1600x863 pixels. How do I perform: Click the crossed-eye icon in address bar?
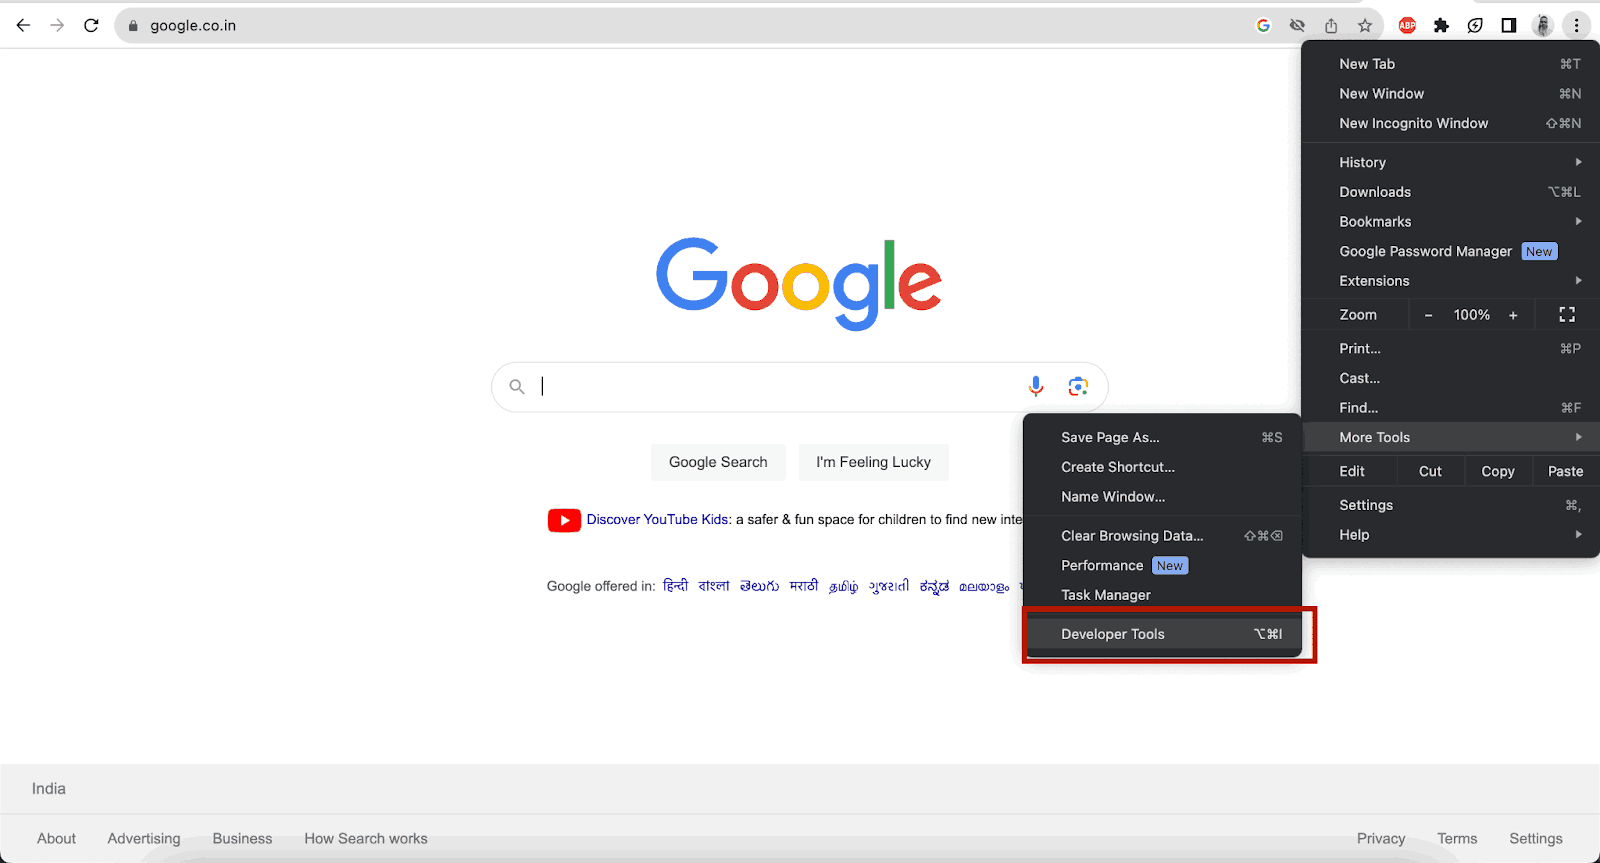pyautogui.click(x=1297, y=25)
